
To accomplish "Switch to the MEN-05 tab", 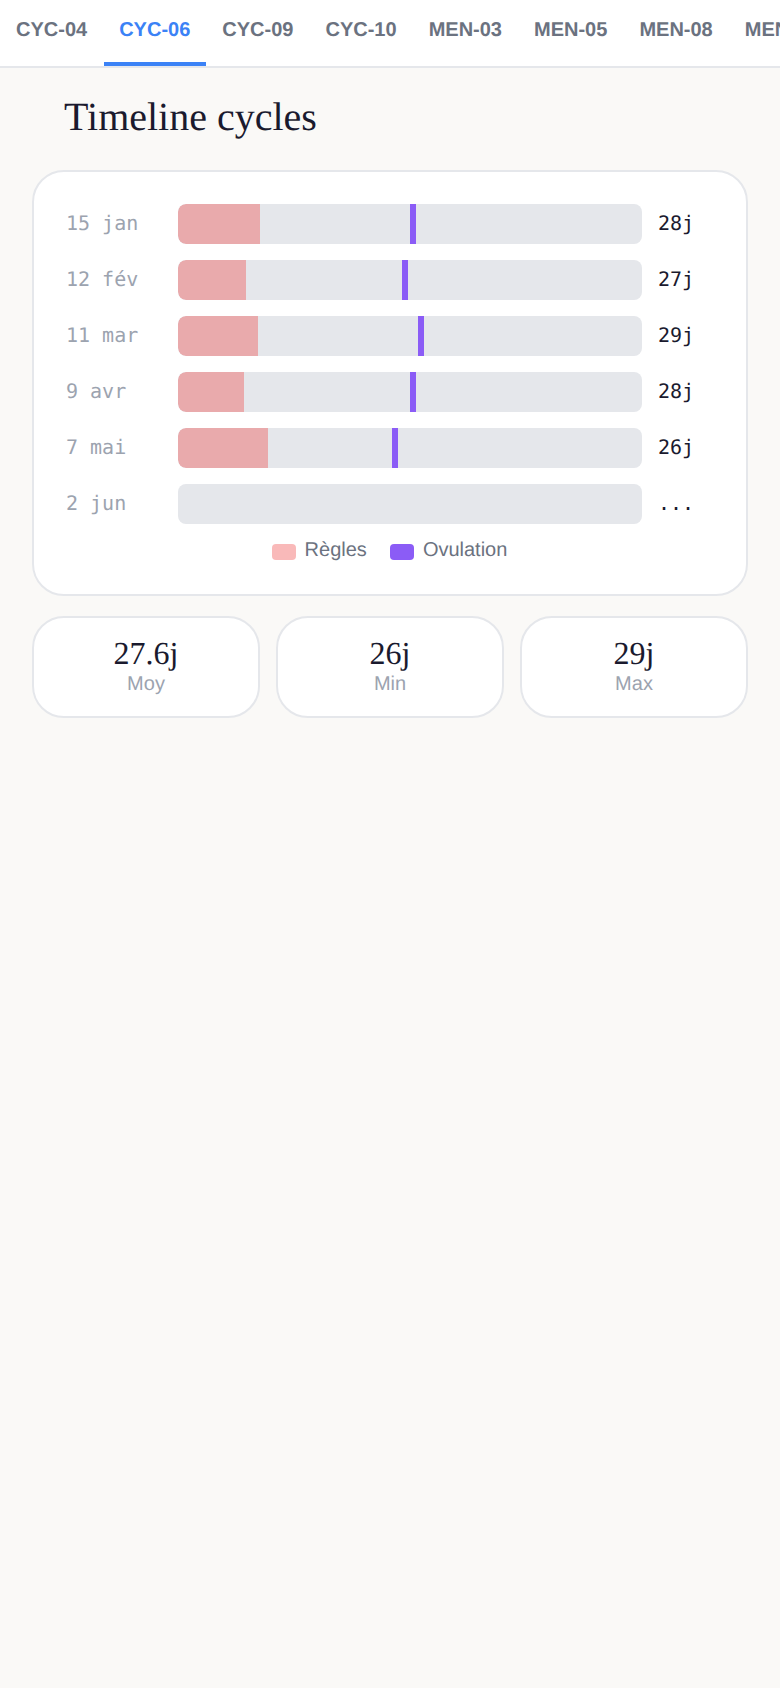I will point(571,30).
